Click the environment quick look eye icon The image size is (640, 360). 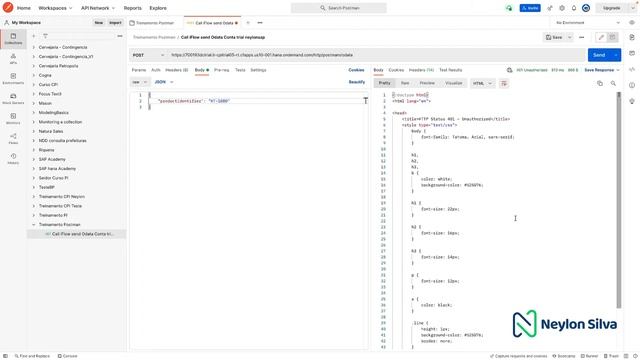(x=632, y=23)
